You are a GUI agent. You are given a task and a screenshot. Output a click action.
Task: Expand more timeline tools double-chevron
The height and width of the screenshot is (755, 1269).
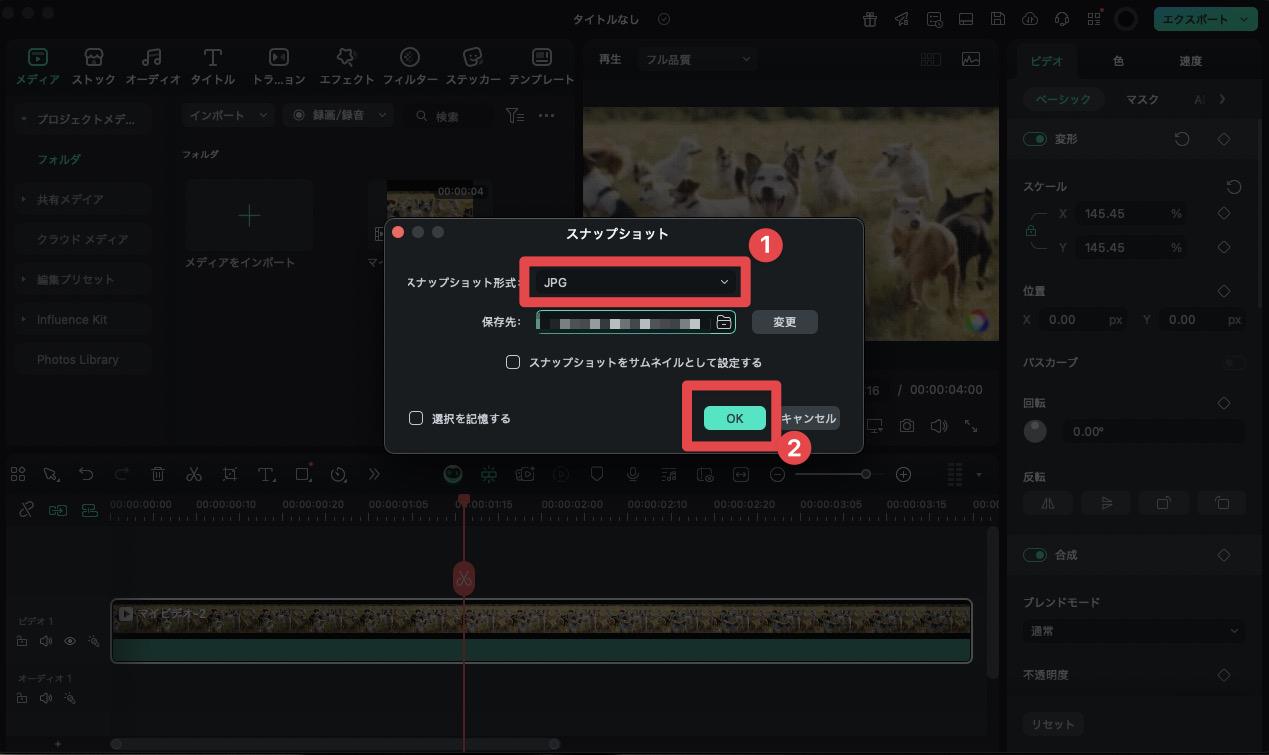(374, 474)
